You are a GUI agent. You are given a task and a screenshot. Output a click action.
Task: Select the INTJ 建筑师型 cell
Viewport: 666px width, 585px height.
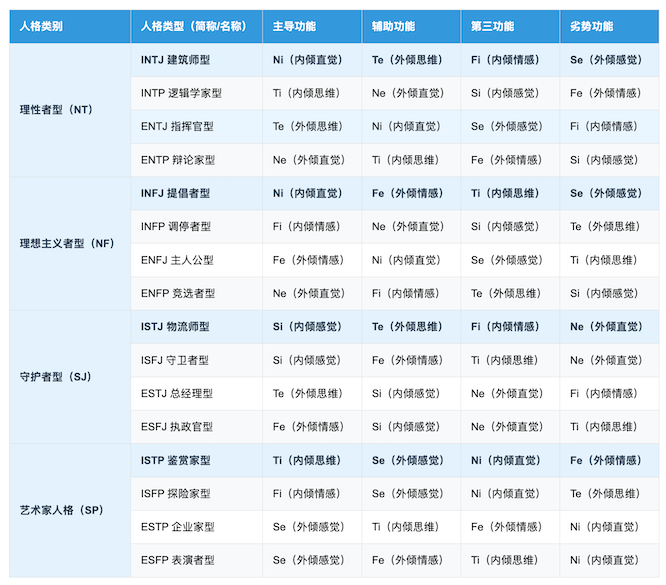click(x=177, y=60)
